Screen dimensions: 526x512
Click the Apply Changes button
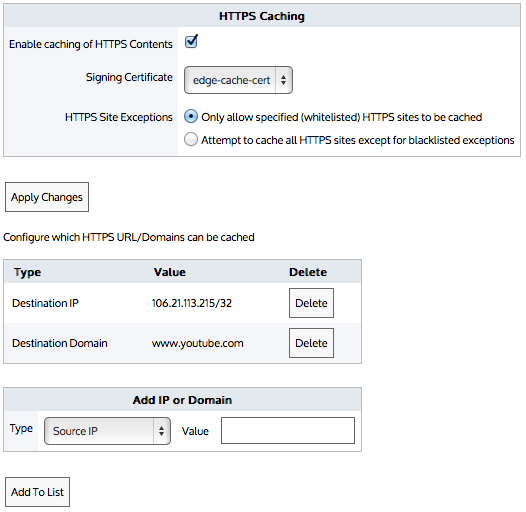click(47, 197)
